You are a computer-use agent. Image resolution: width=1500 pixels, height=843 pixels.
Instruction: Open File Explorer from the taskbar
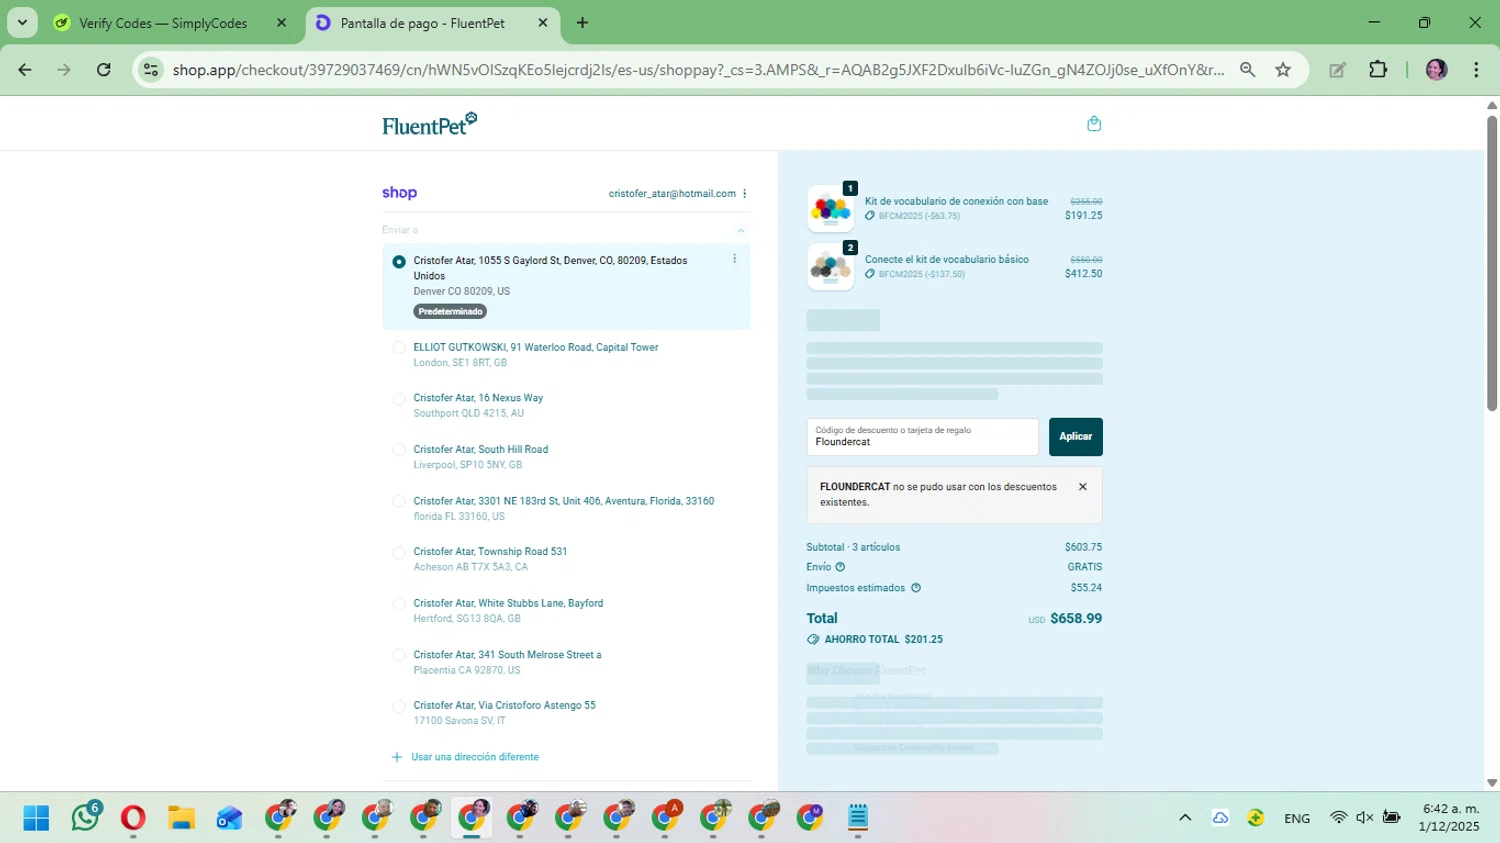(181, 818)
